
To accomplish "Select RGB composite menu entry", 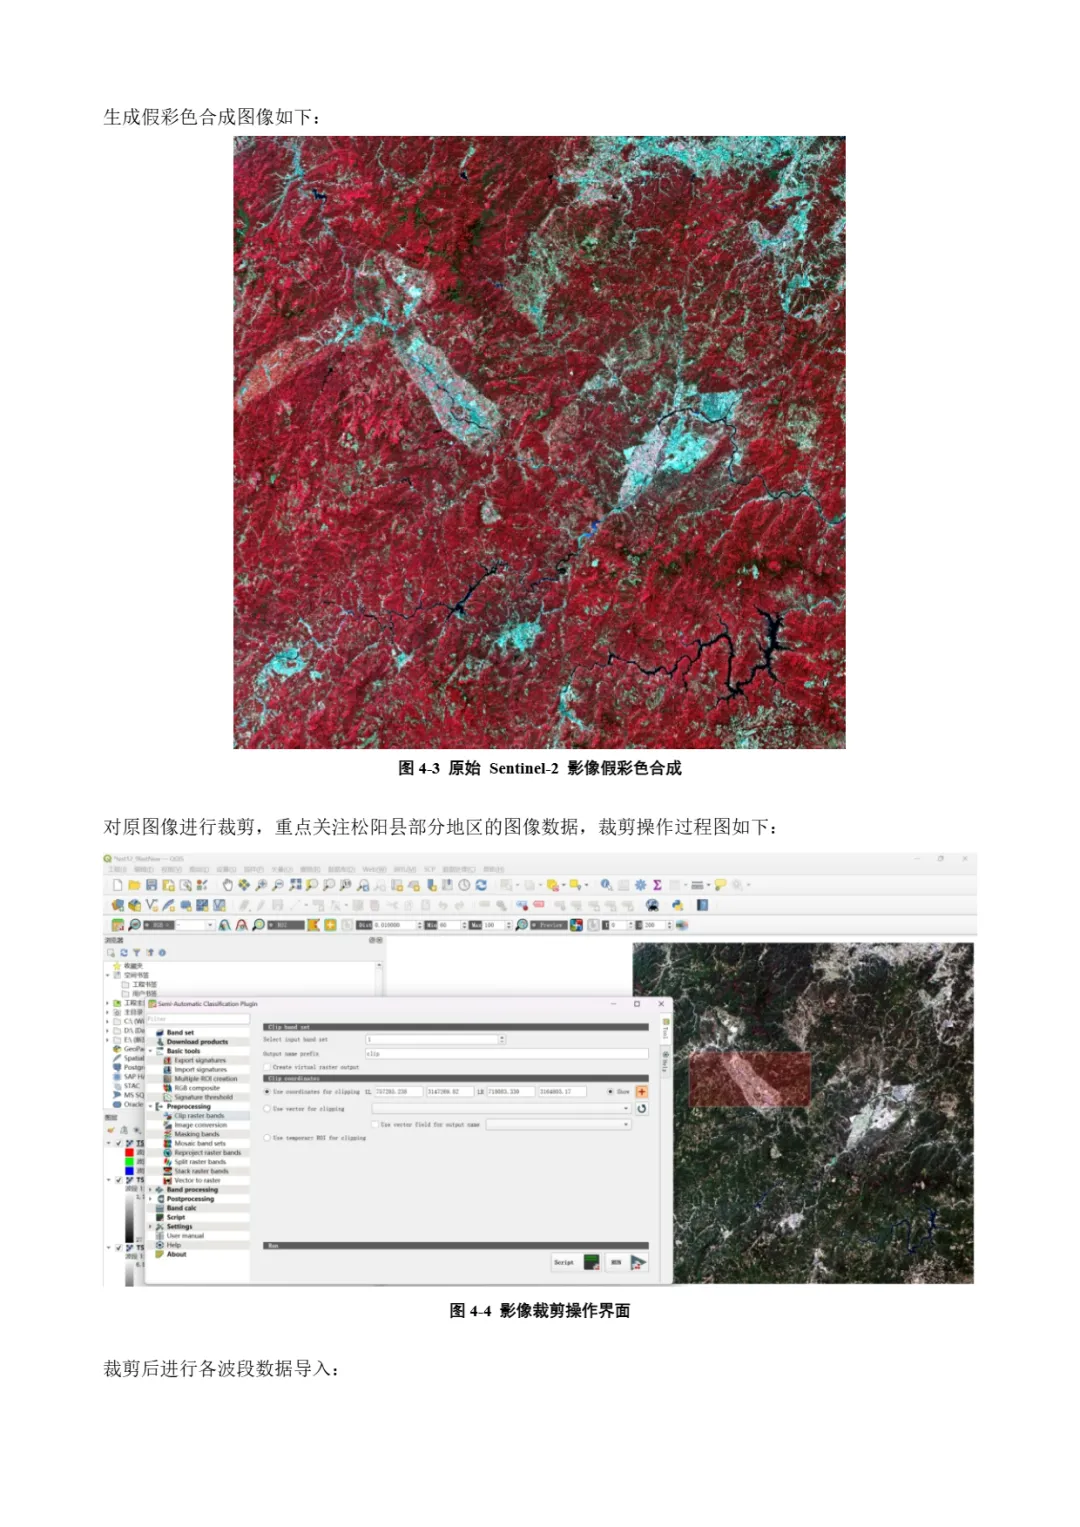I will click(x=196, y=1088).
